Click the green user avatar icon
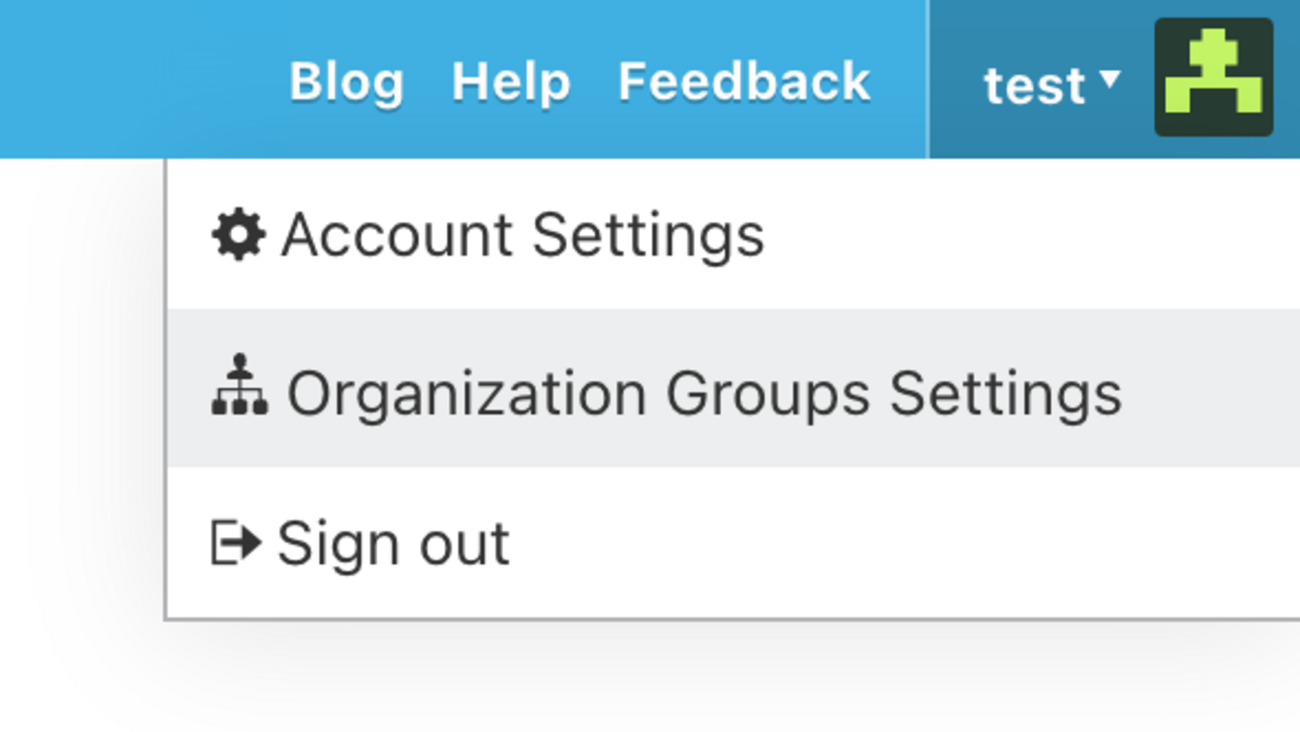1300x732 pixels. (1213, 78)
